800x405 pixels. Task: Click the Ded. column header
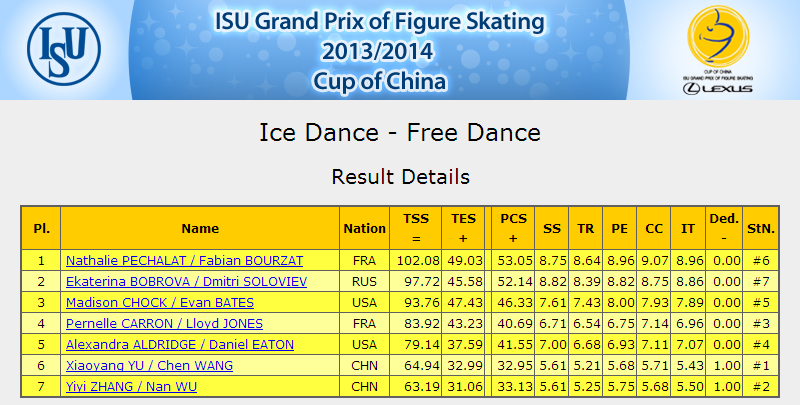point(724,228)
